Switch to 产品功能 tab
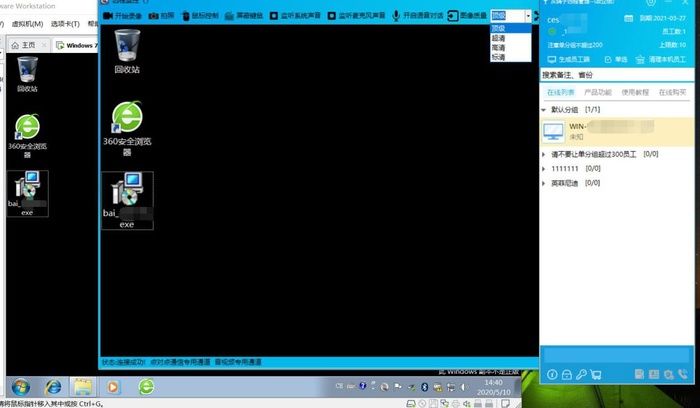 [x=598, y=92]
